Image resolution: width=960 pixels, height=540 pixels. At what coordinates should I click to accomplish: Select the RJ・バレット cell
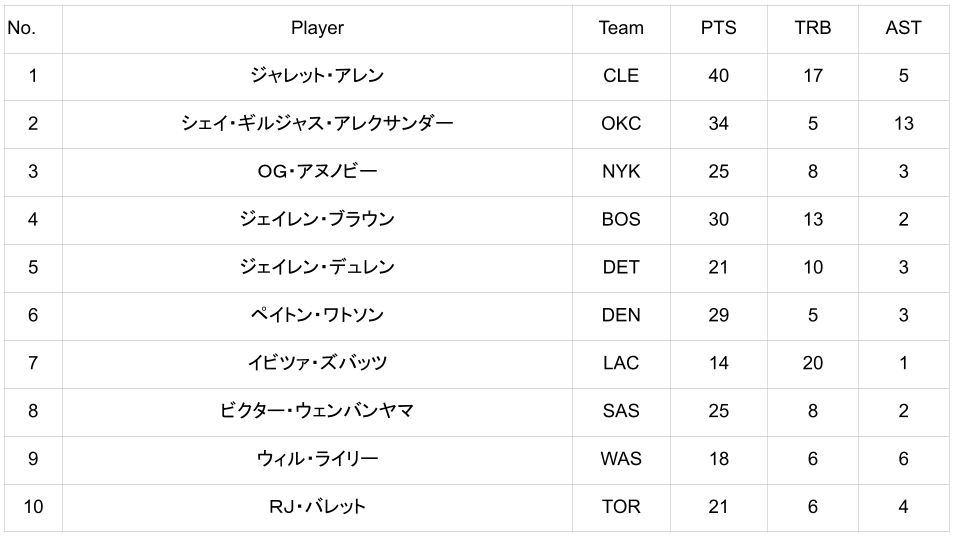[x=317, y=507]
